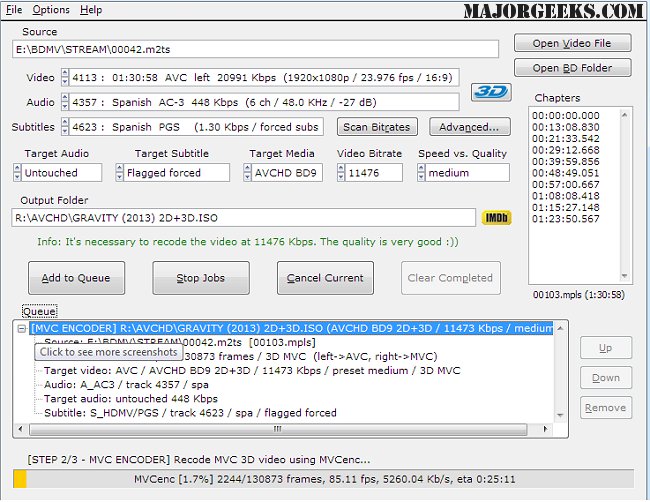
Task: Move the queue item Down
Action: pyautogui.click(x=606, y=378)
